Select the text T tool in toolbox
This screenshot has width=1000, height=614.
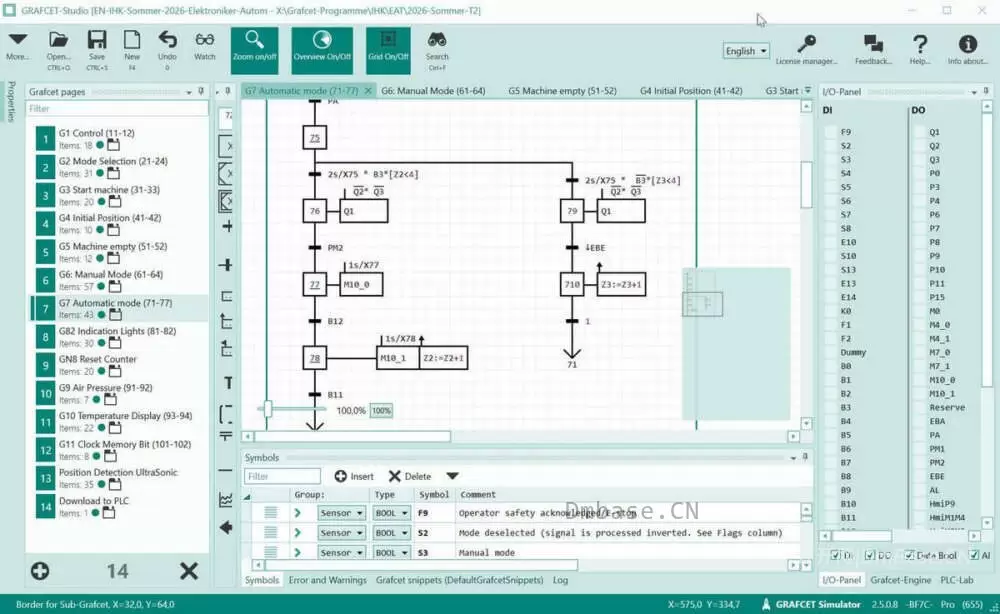(x=228, y=383)
